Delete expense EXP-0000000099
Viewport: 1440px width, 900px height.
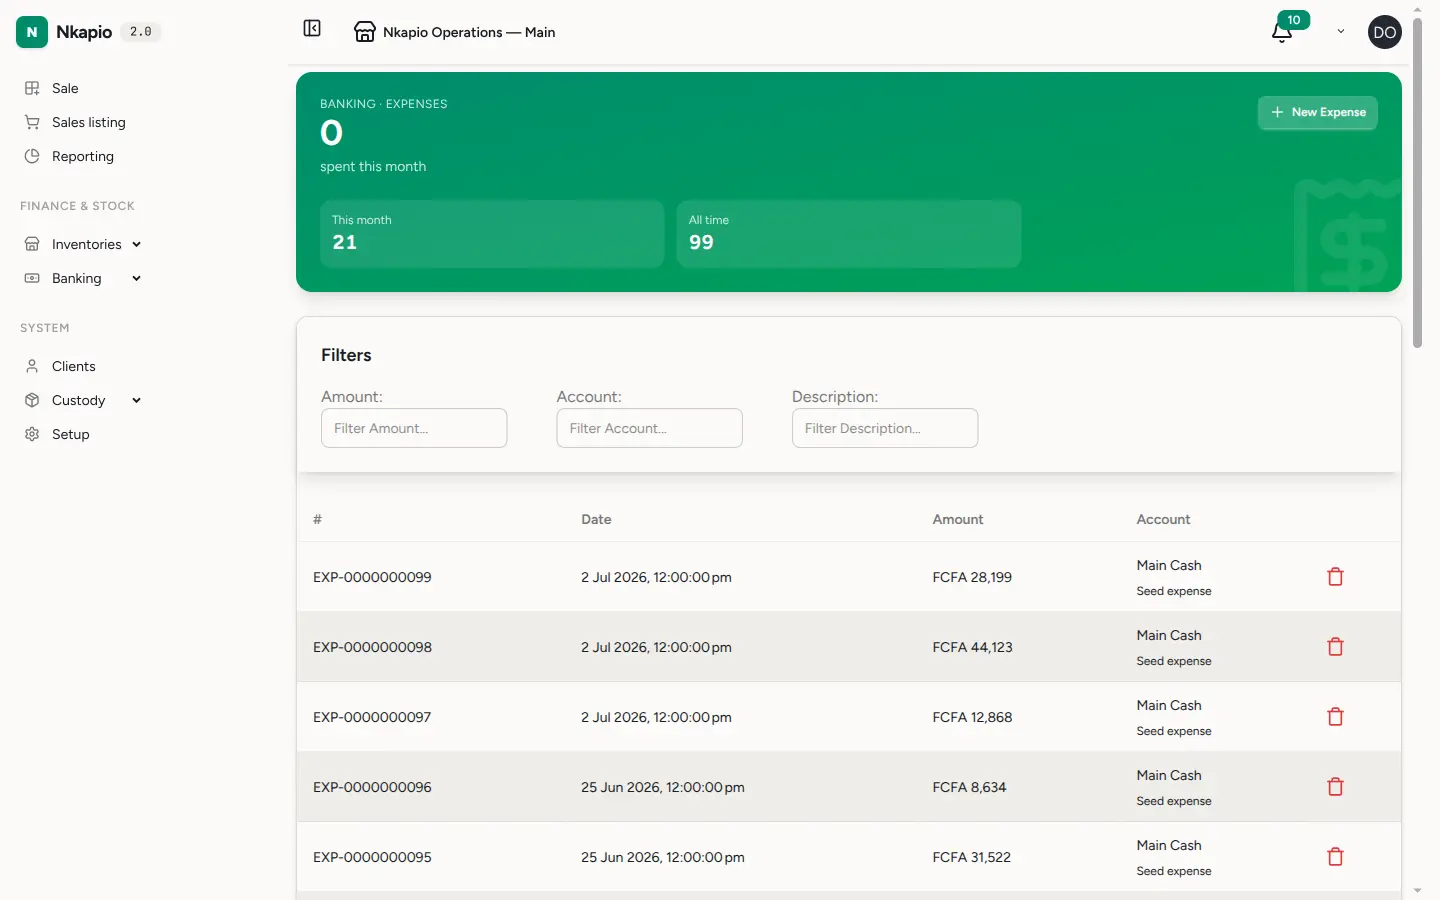pos(1335,577)
